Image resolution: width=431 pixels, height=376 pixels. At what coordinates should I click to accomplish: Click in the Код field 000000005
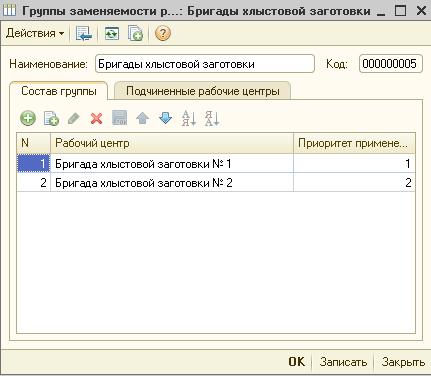coord(391,64)
